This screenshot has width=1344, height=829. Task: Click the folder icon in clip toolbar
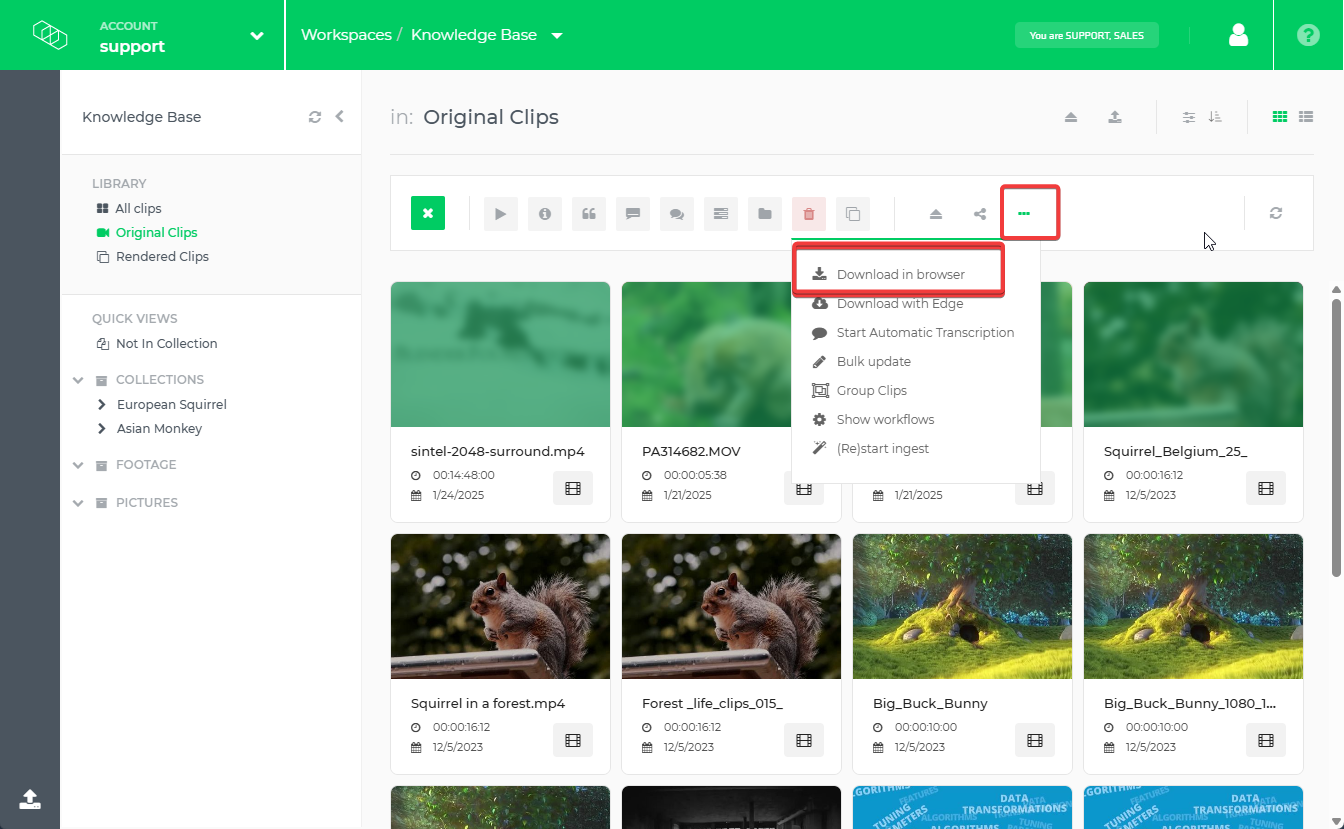click(765, 213)
